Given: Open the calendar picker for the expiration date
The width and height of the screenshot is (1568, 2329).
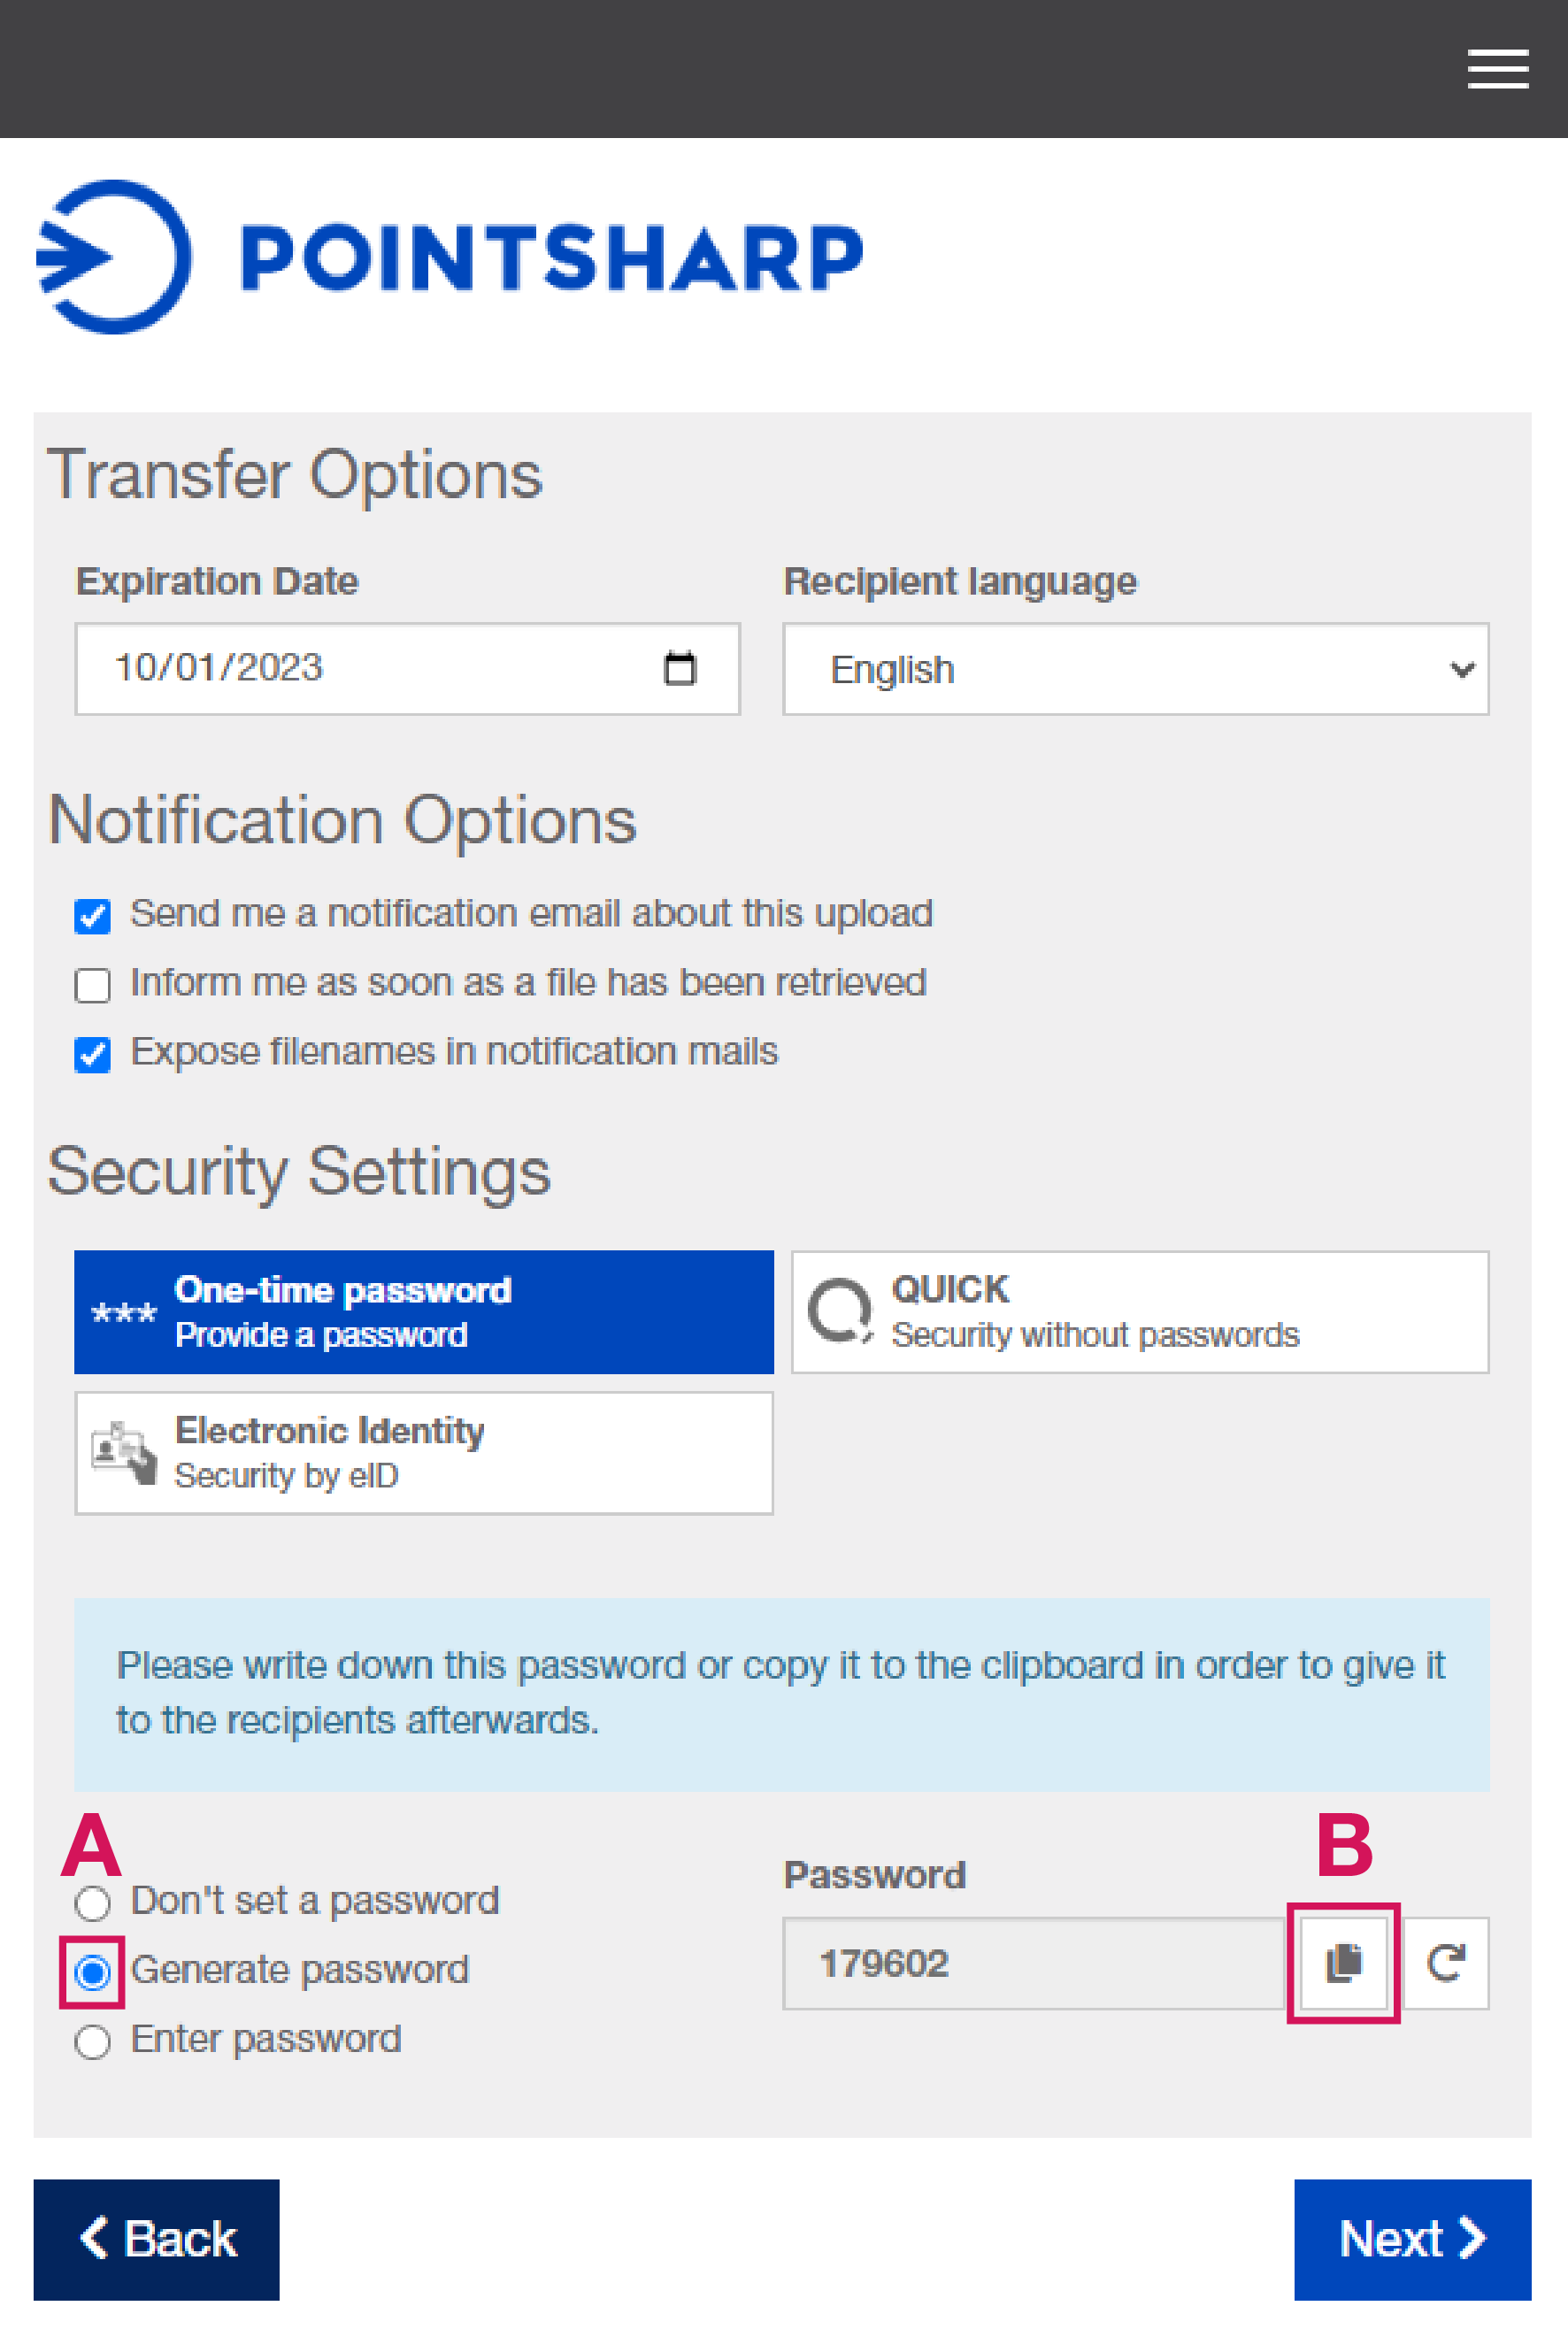Looking at the screenshot, I should tap(679, 668).
